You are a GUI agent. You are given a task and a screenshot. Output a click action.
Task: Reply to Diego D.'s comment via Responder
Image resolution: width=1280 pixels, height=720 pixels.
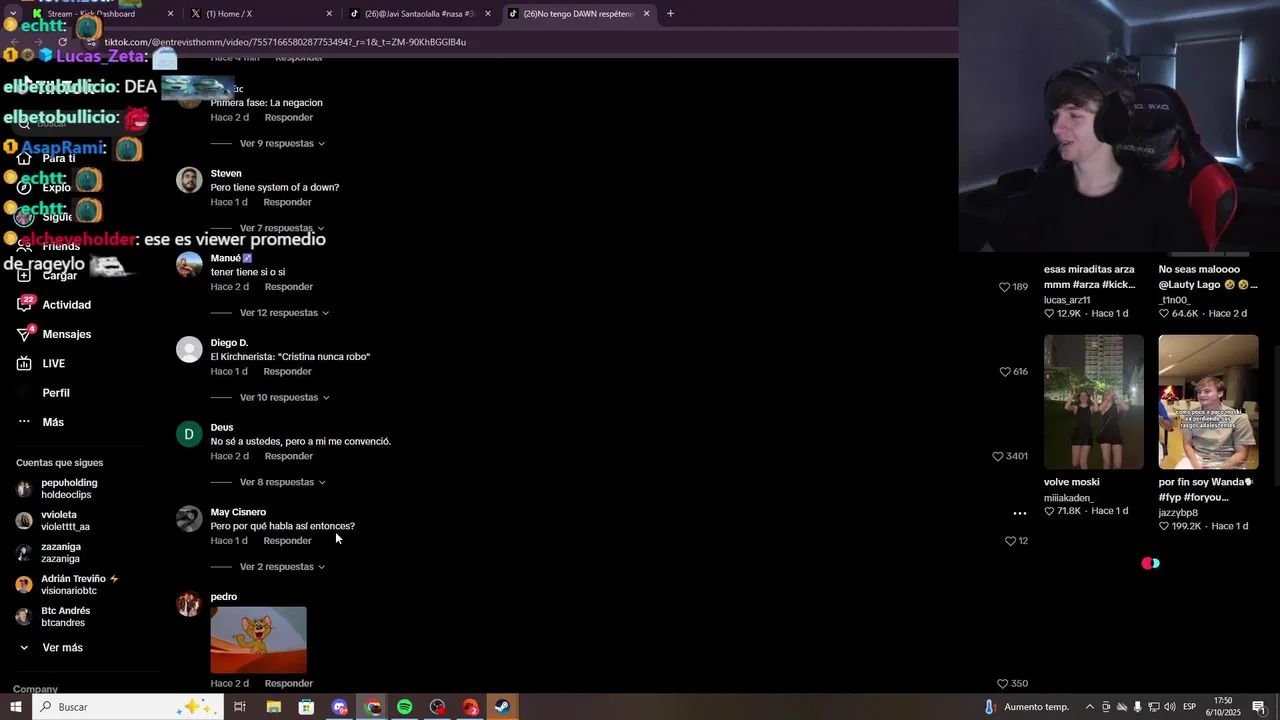(288, 371)
